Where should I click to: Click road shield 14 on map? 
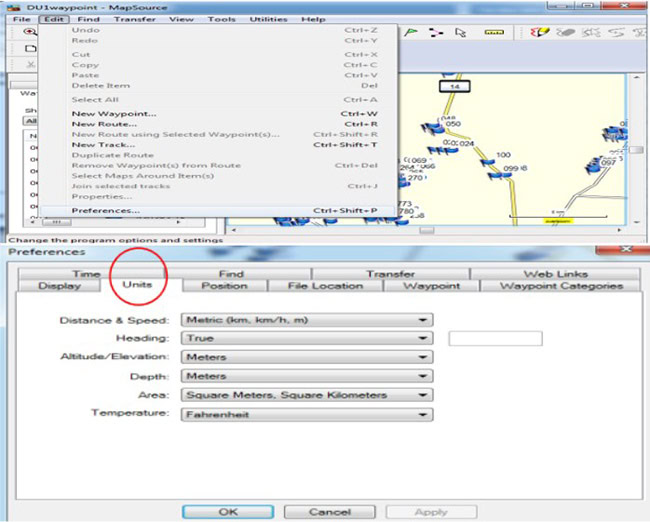click(455, 87)
